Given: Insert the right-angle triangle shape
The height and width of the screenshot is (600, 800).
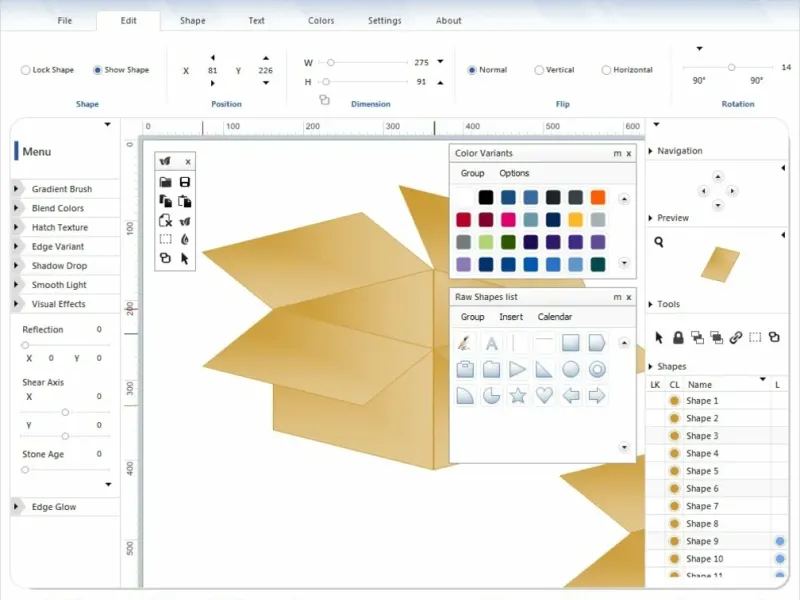Looking at the screenshot, I should point(544,369).
